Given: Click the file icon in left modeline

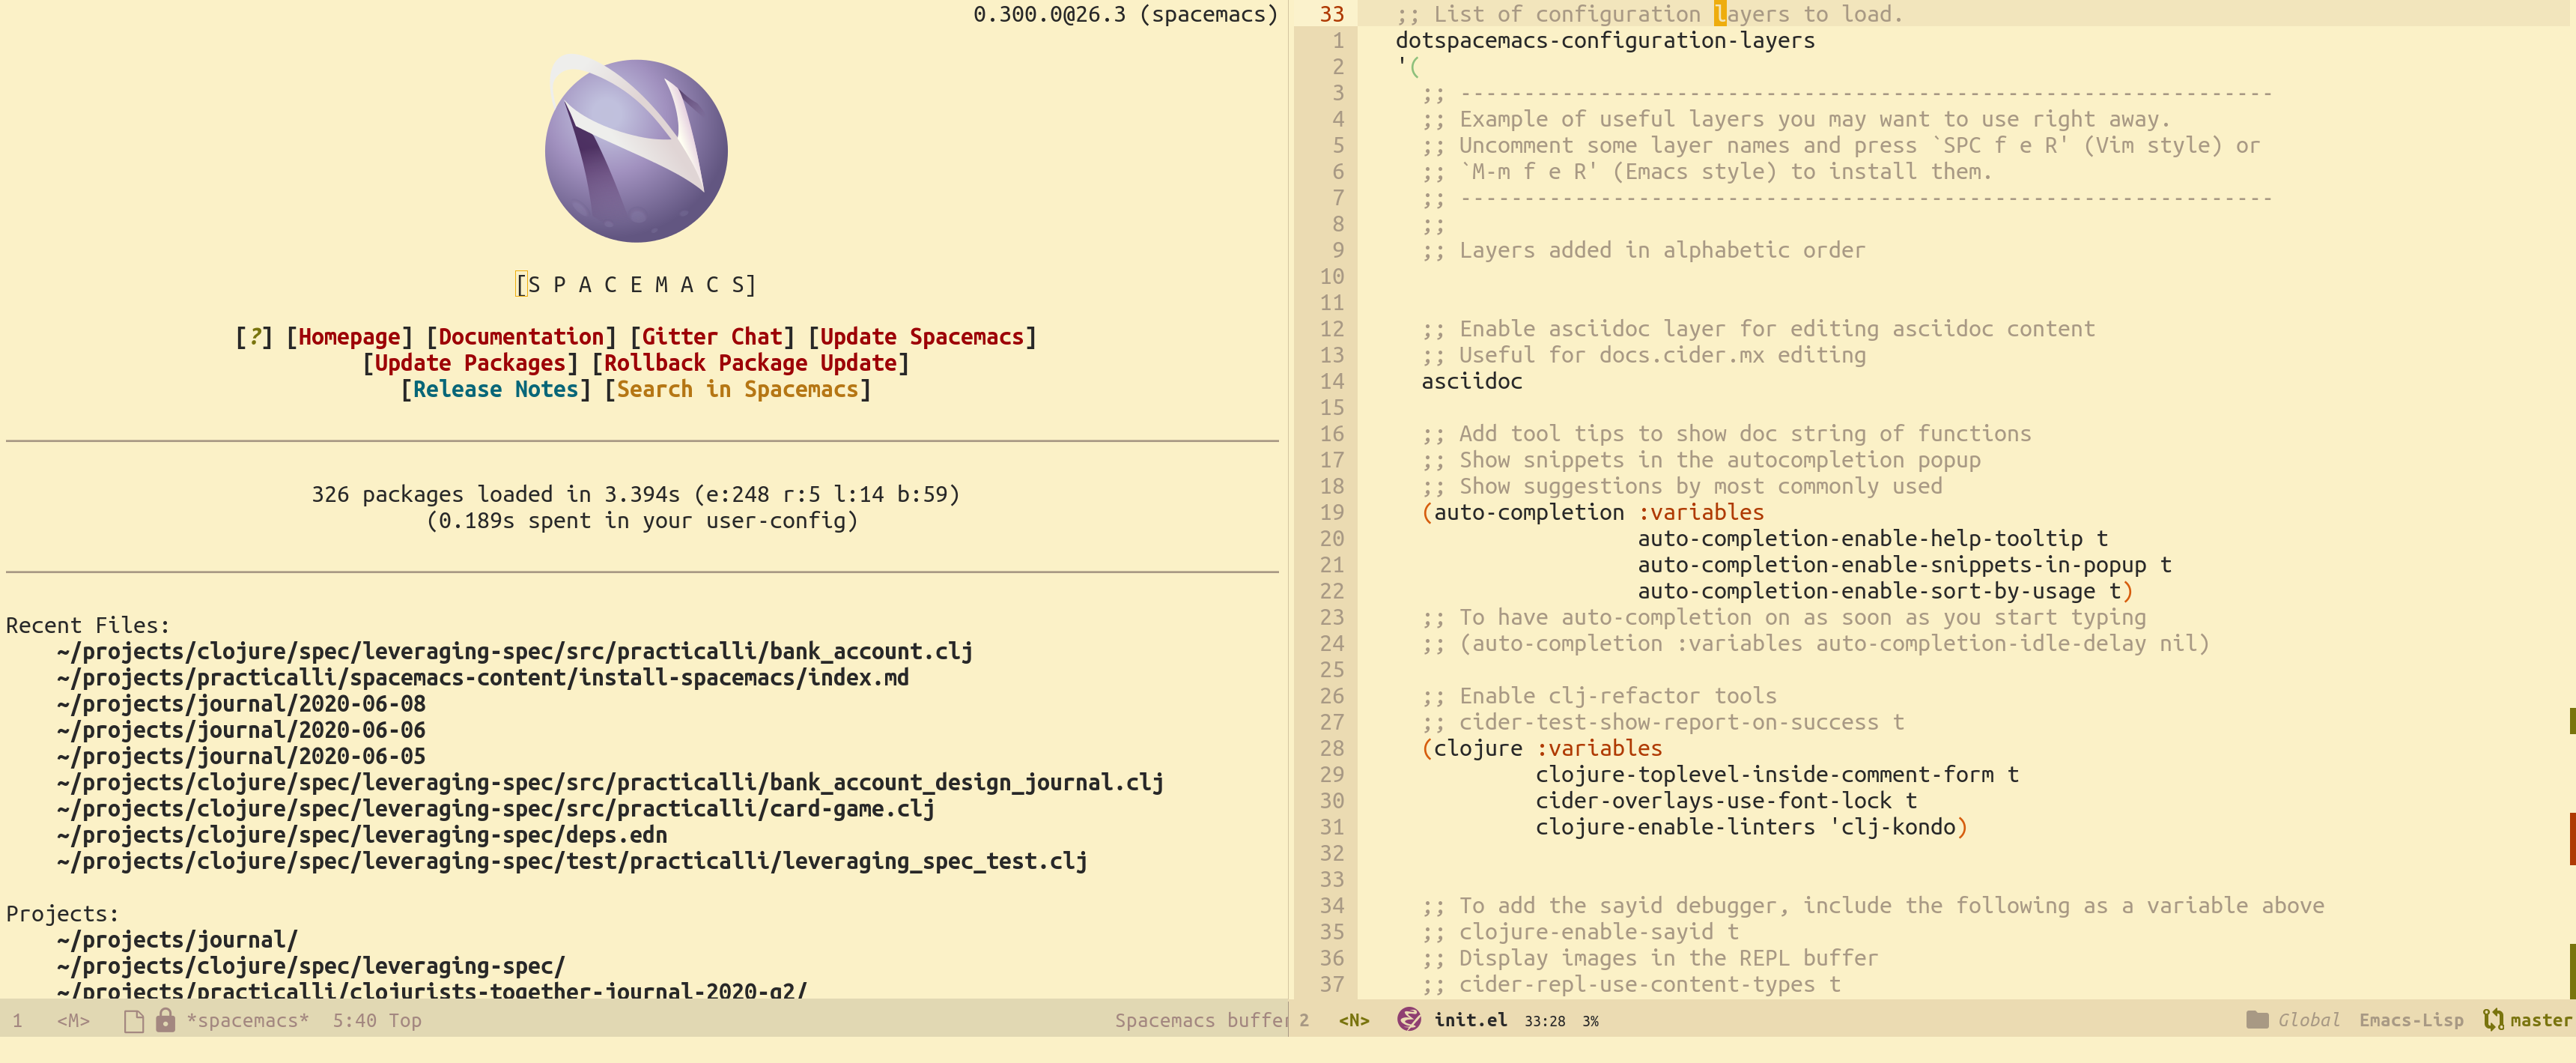Looking at the screenshot, I should pos(133,1020).
